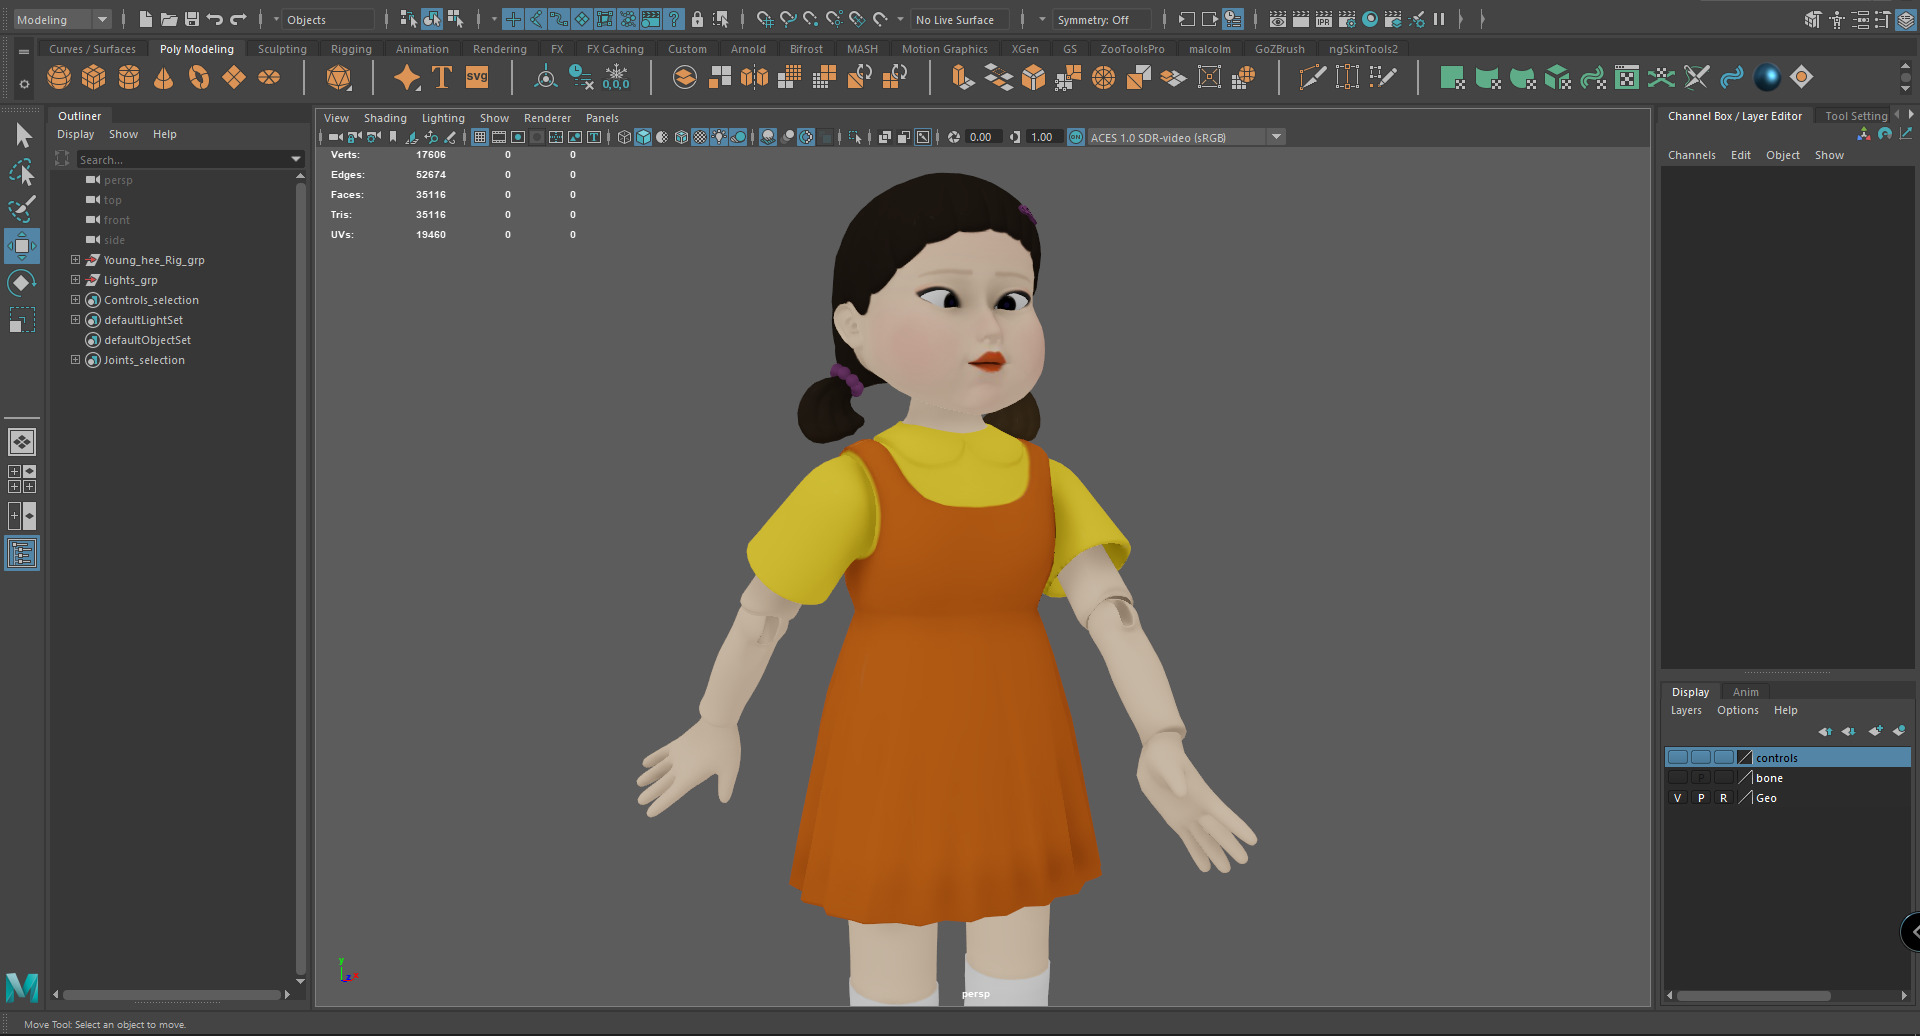Select the Scale tool in toolbox
This screenshot has height=1036, width=1920.
(x=22, y=320)
